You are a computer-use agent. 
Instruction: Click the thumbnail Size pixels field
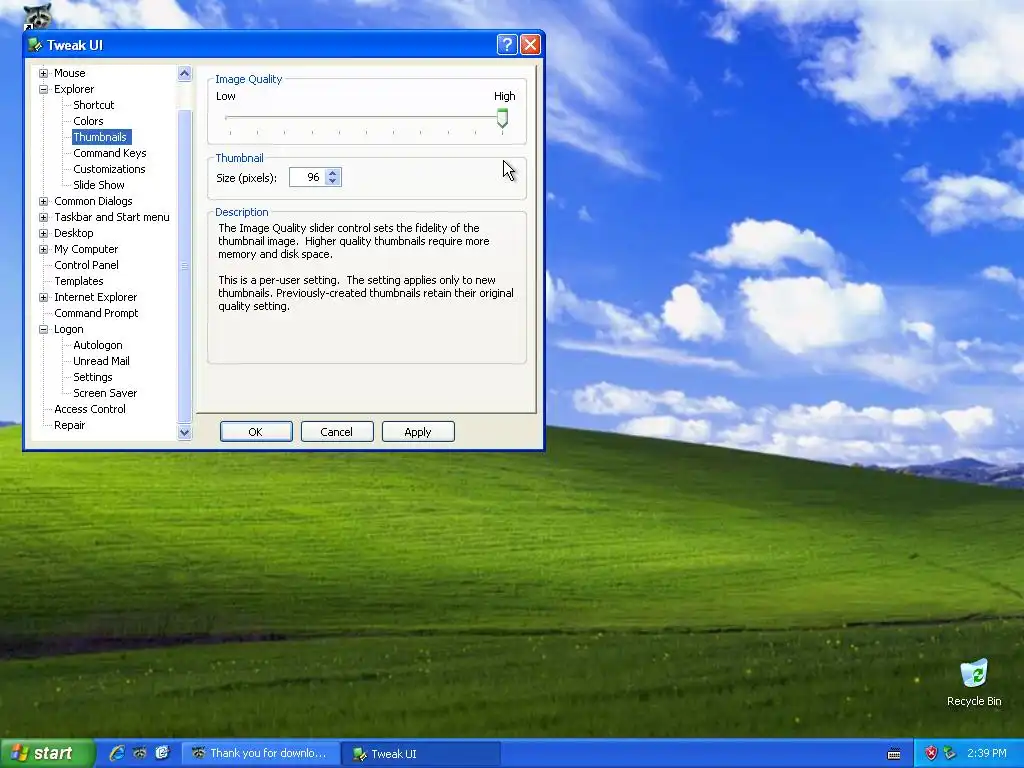(x=308, y=177)
